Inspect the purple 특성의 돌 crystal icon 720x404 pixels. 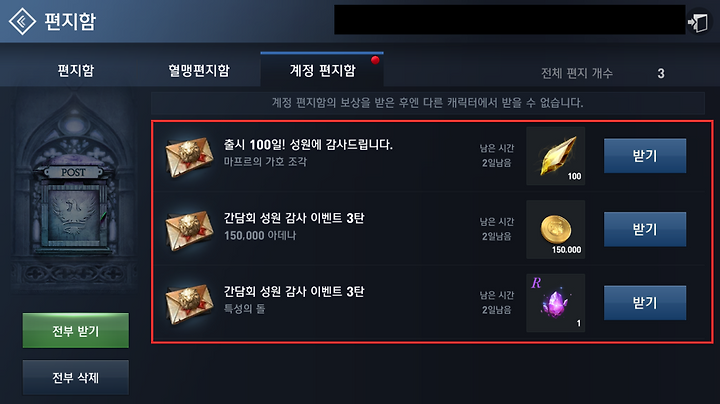tap(556, 303)
